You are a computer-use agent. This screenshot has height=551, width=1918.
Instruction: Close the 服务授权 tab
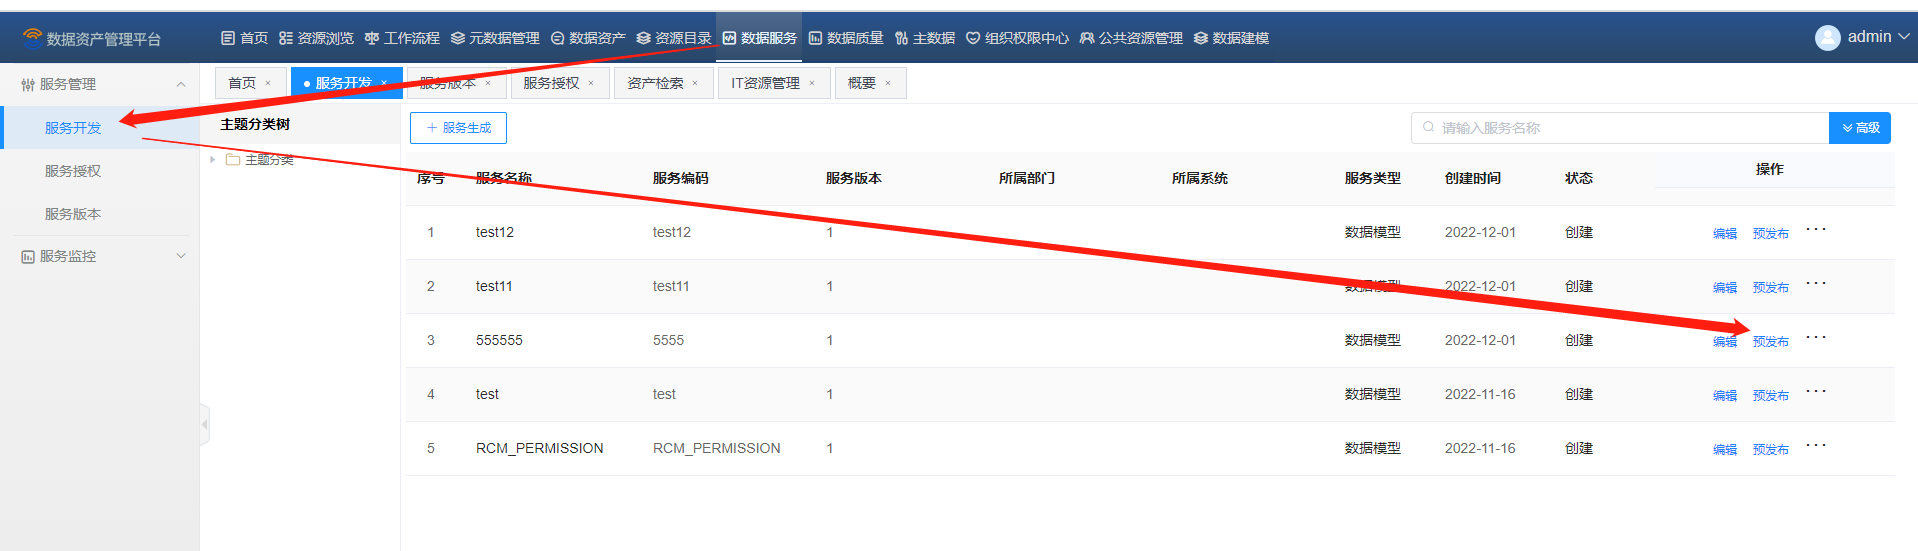tap(591, 84)
